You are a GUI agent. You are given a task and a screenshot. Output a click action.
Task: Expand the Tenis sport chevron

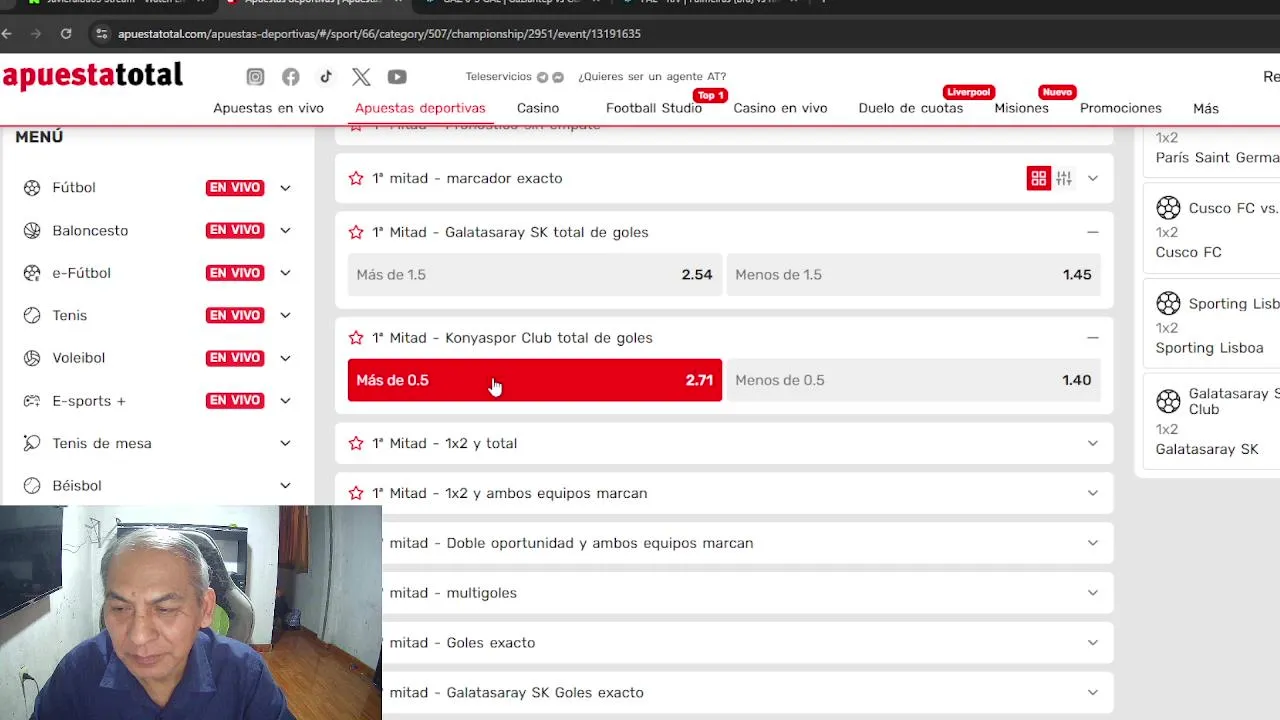(x=285, y=315)
